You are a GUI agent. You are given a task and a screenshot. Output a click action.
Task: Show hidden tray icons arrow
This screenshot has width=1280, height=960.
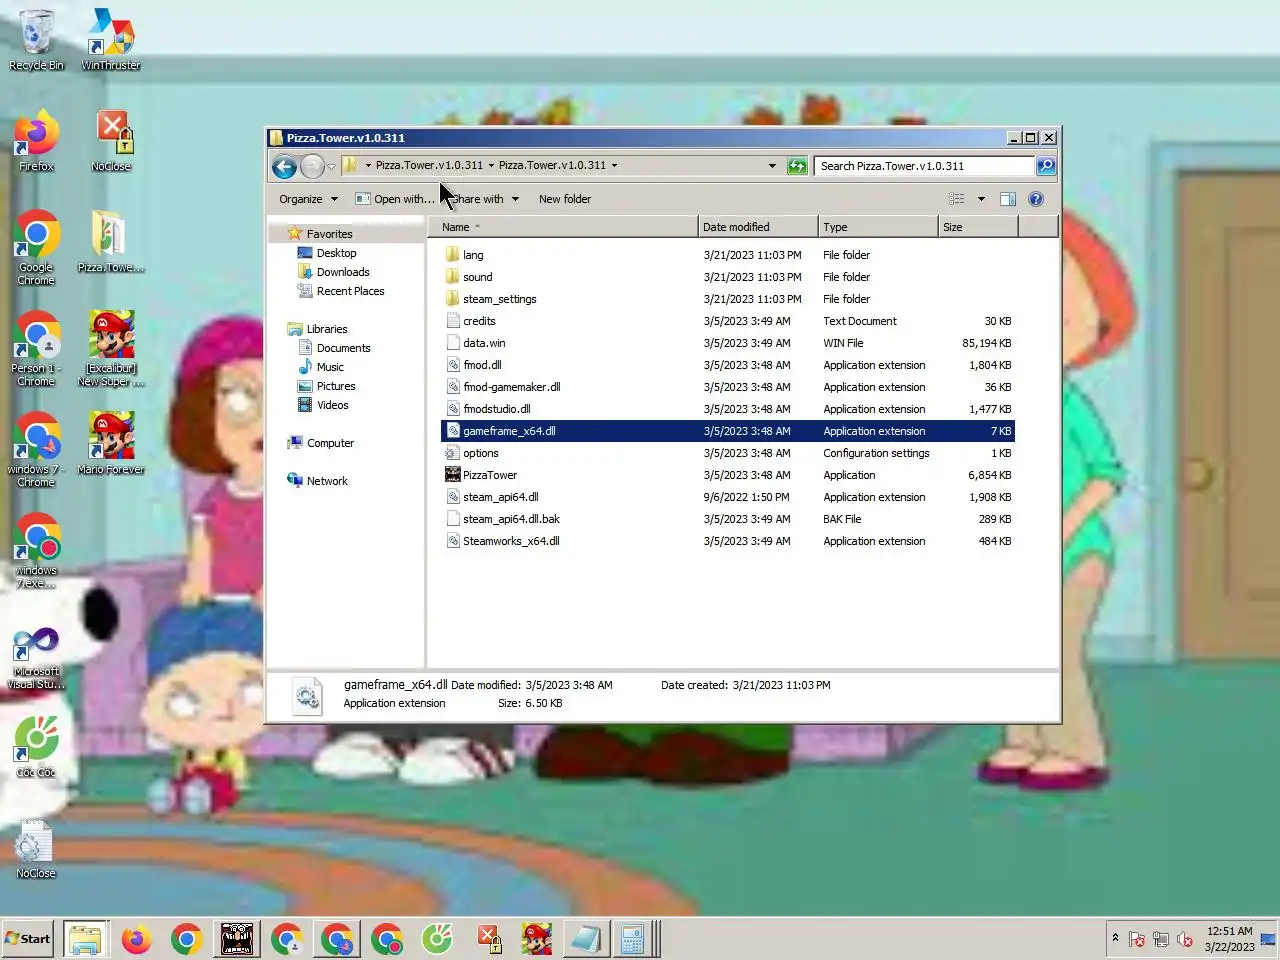[x=1114, y=938]
